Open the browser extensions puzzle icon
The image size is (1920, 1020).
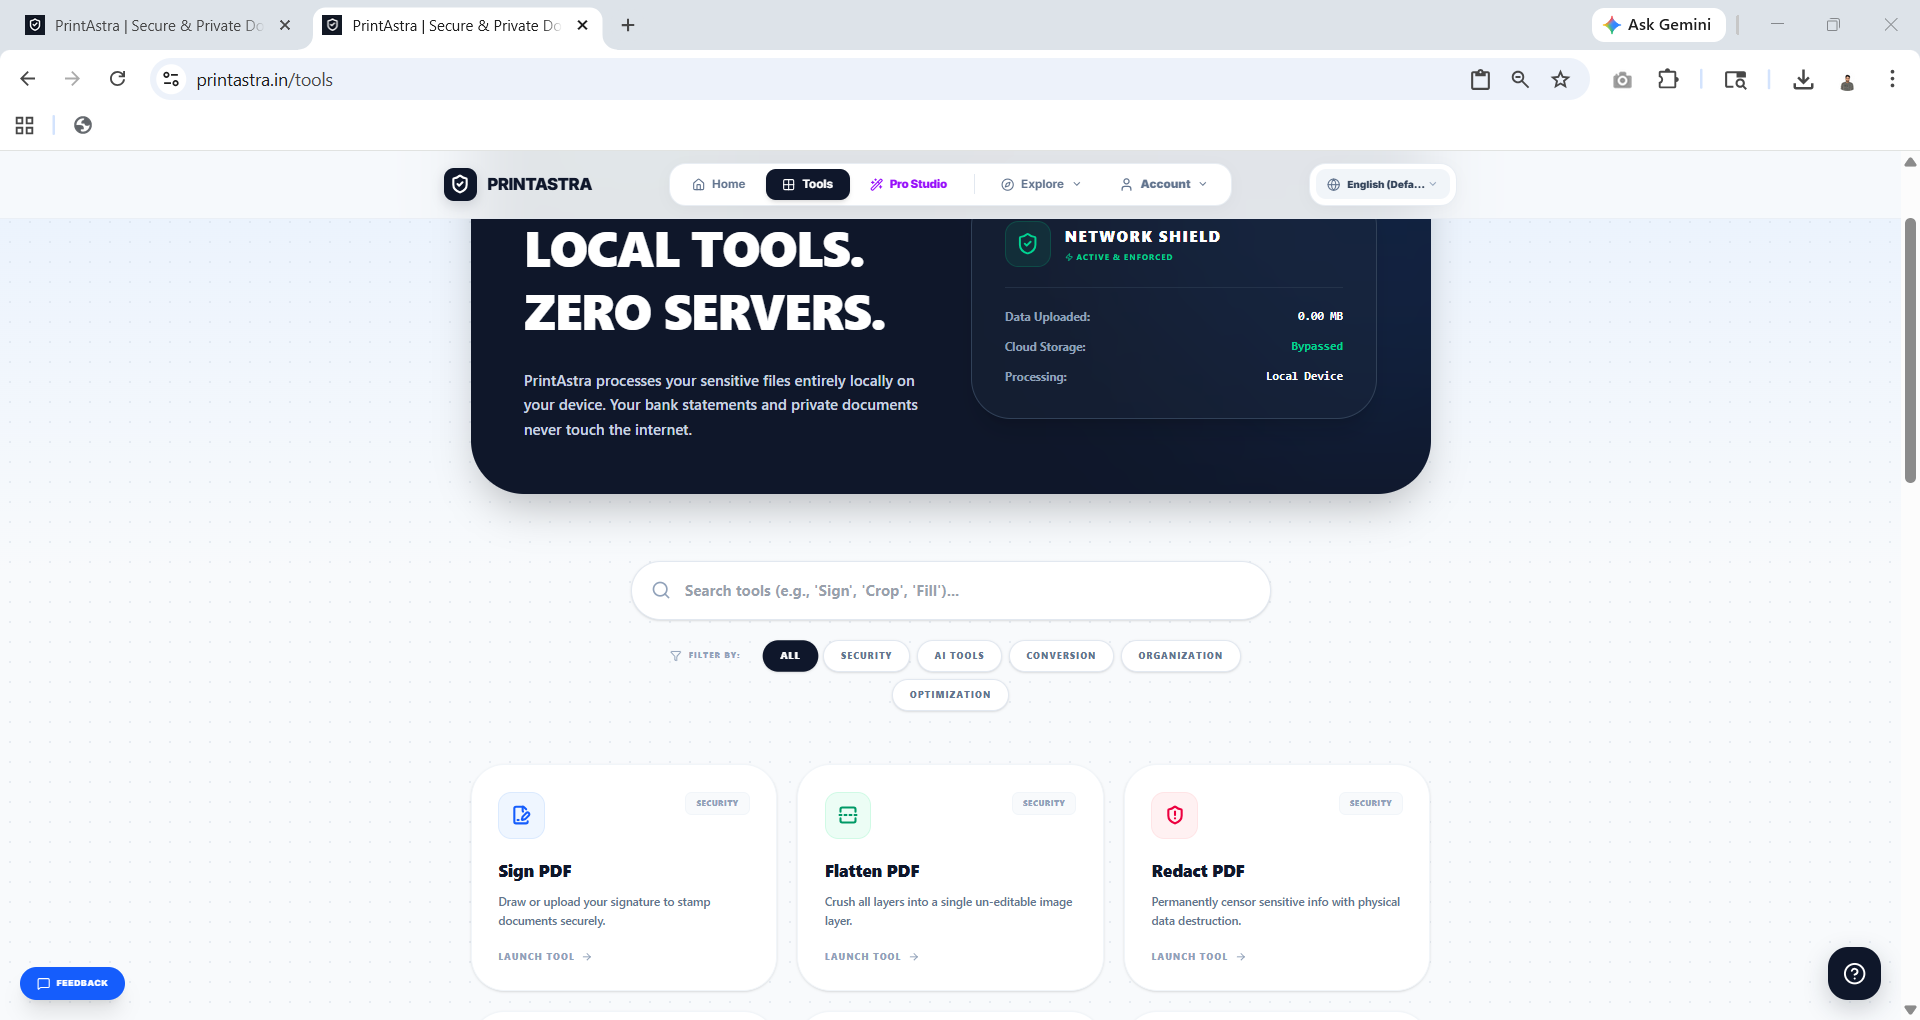click(1668, 79)
